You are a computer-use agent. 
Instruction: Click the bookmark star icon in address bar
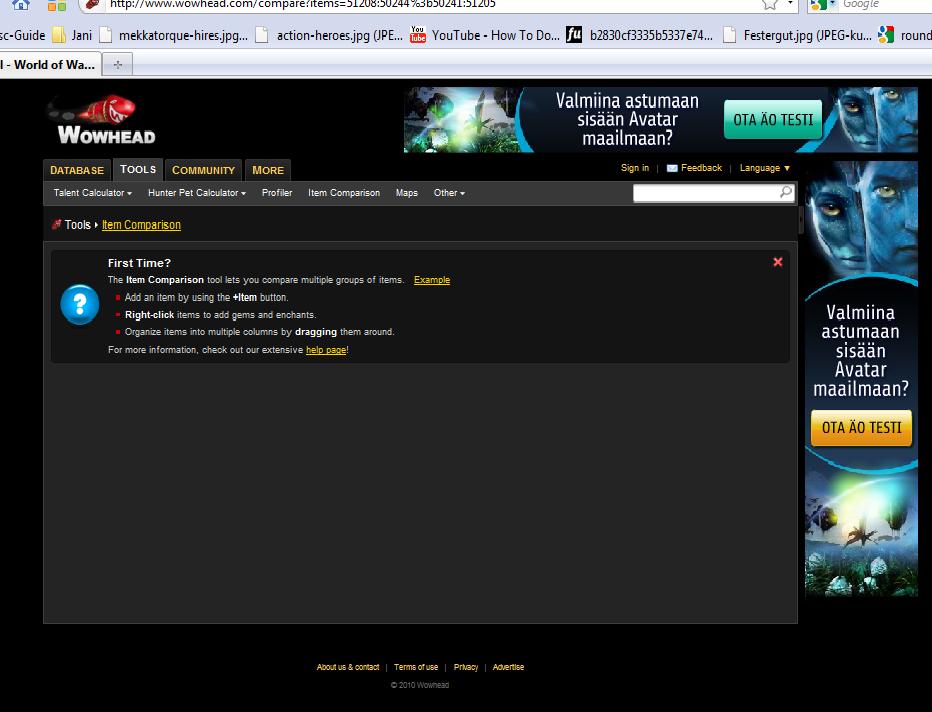(x=770, y=4)
